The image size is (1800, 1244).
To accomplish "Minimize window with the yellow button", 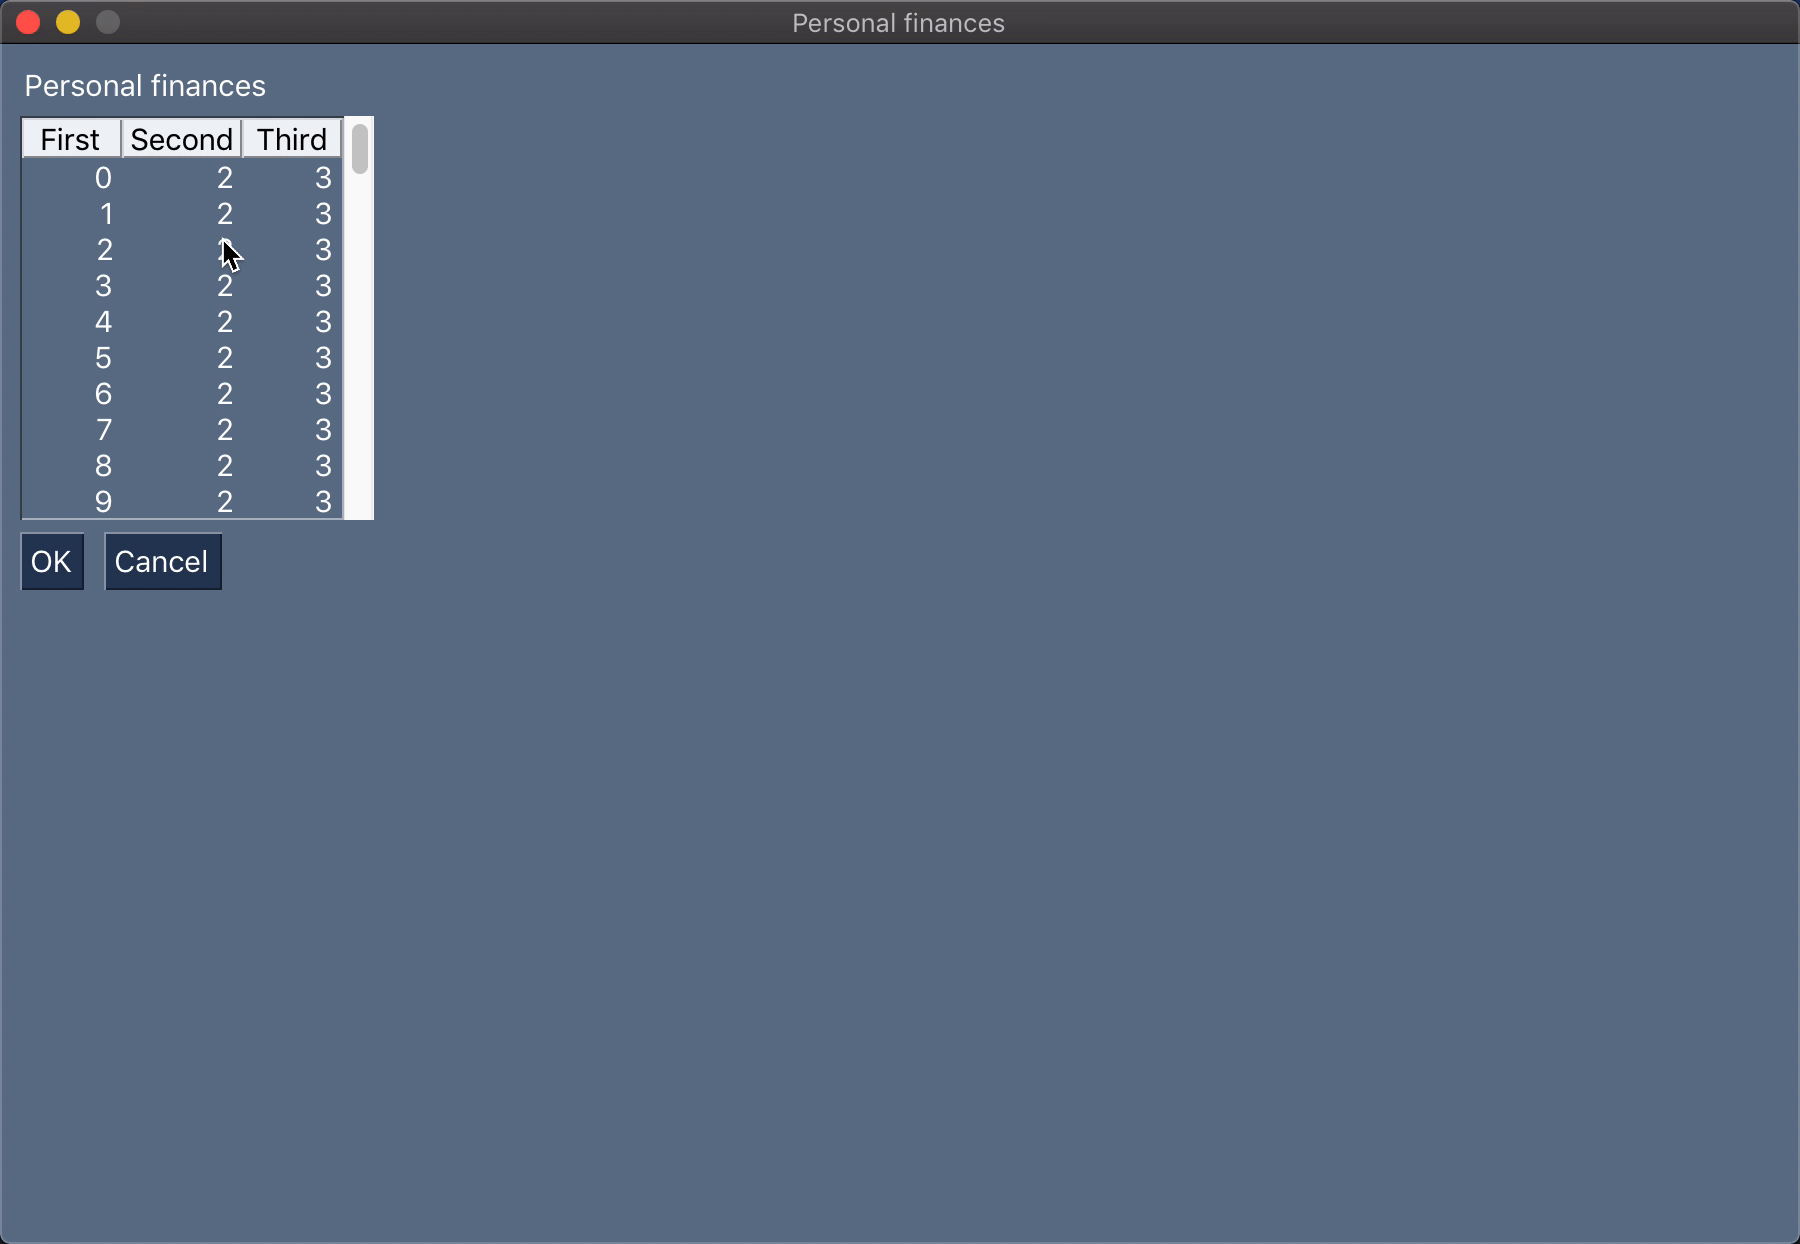I will pyautogui.click(x=68, y=22).
